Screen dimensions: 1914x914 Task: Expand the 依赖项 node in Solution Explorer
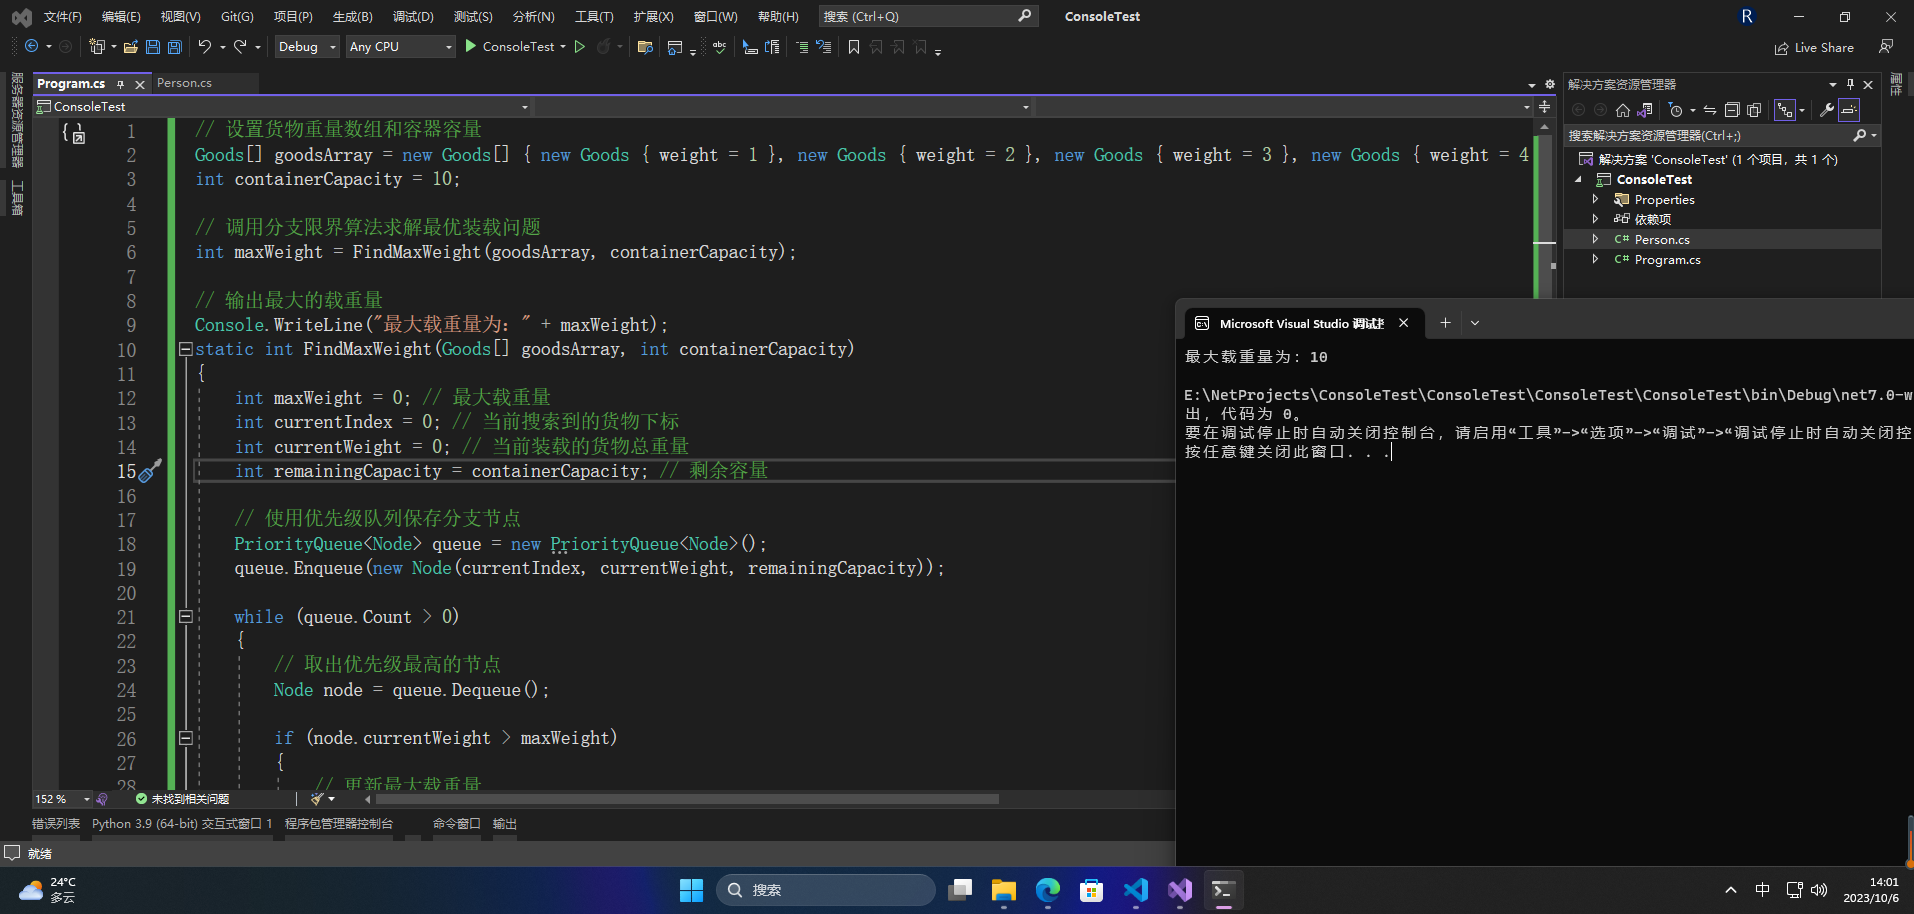point(1595,219)
